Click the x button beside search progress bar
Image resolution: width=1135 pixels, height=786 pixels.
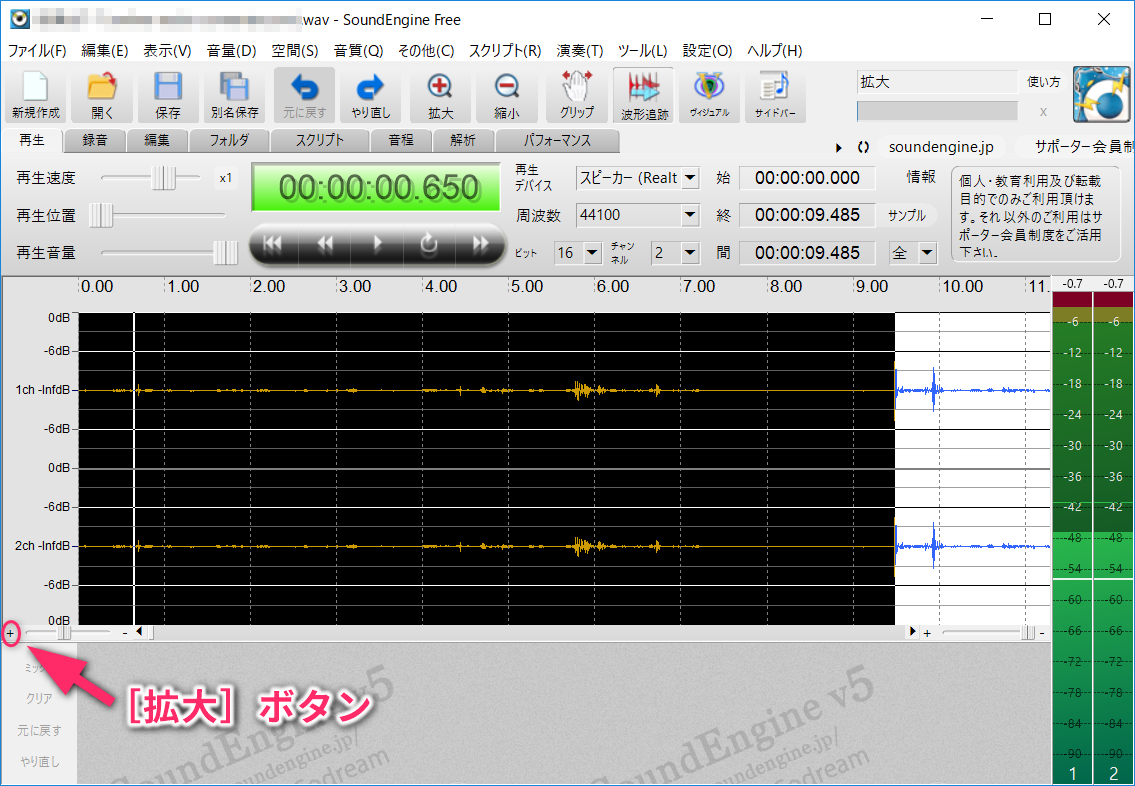coord(1043,111)
